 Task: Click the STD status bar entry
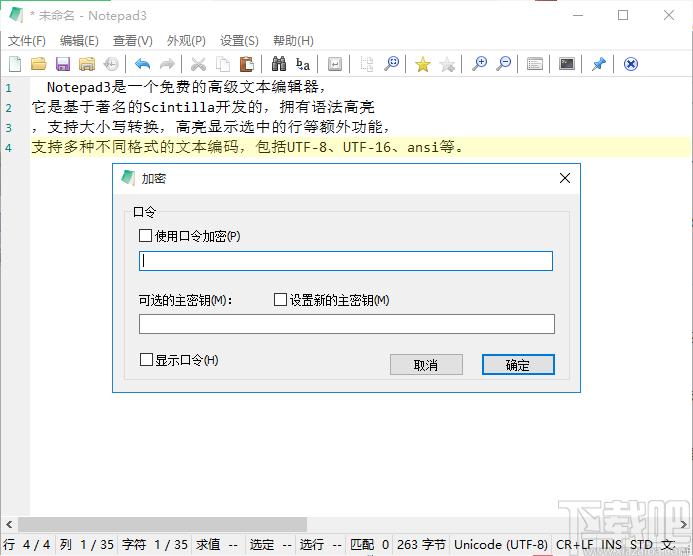pyautogui.click(x=641, y=545)
